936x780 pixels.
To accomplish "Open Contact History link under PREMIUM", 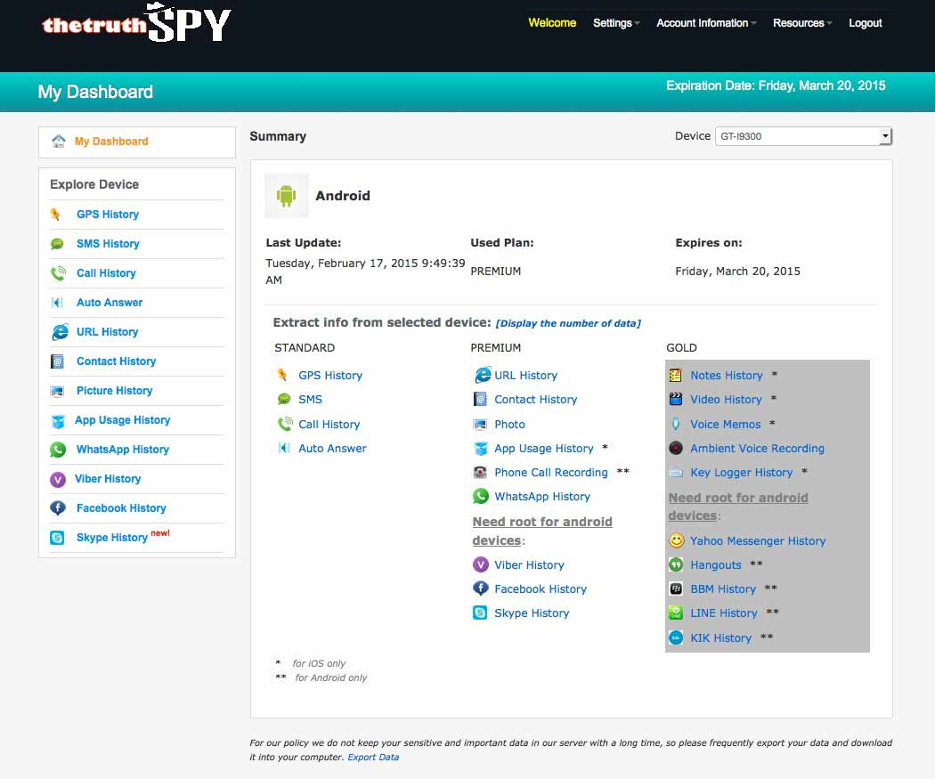I will pos(535,399).
